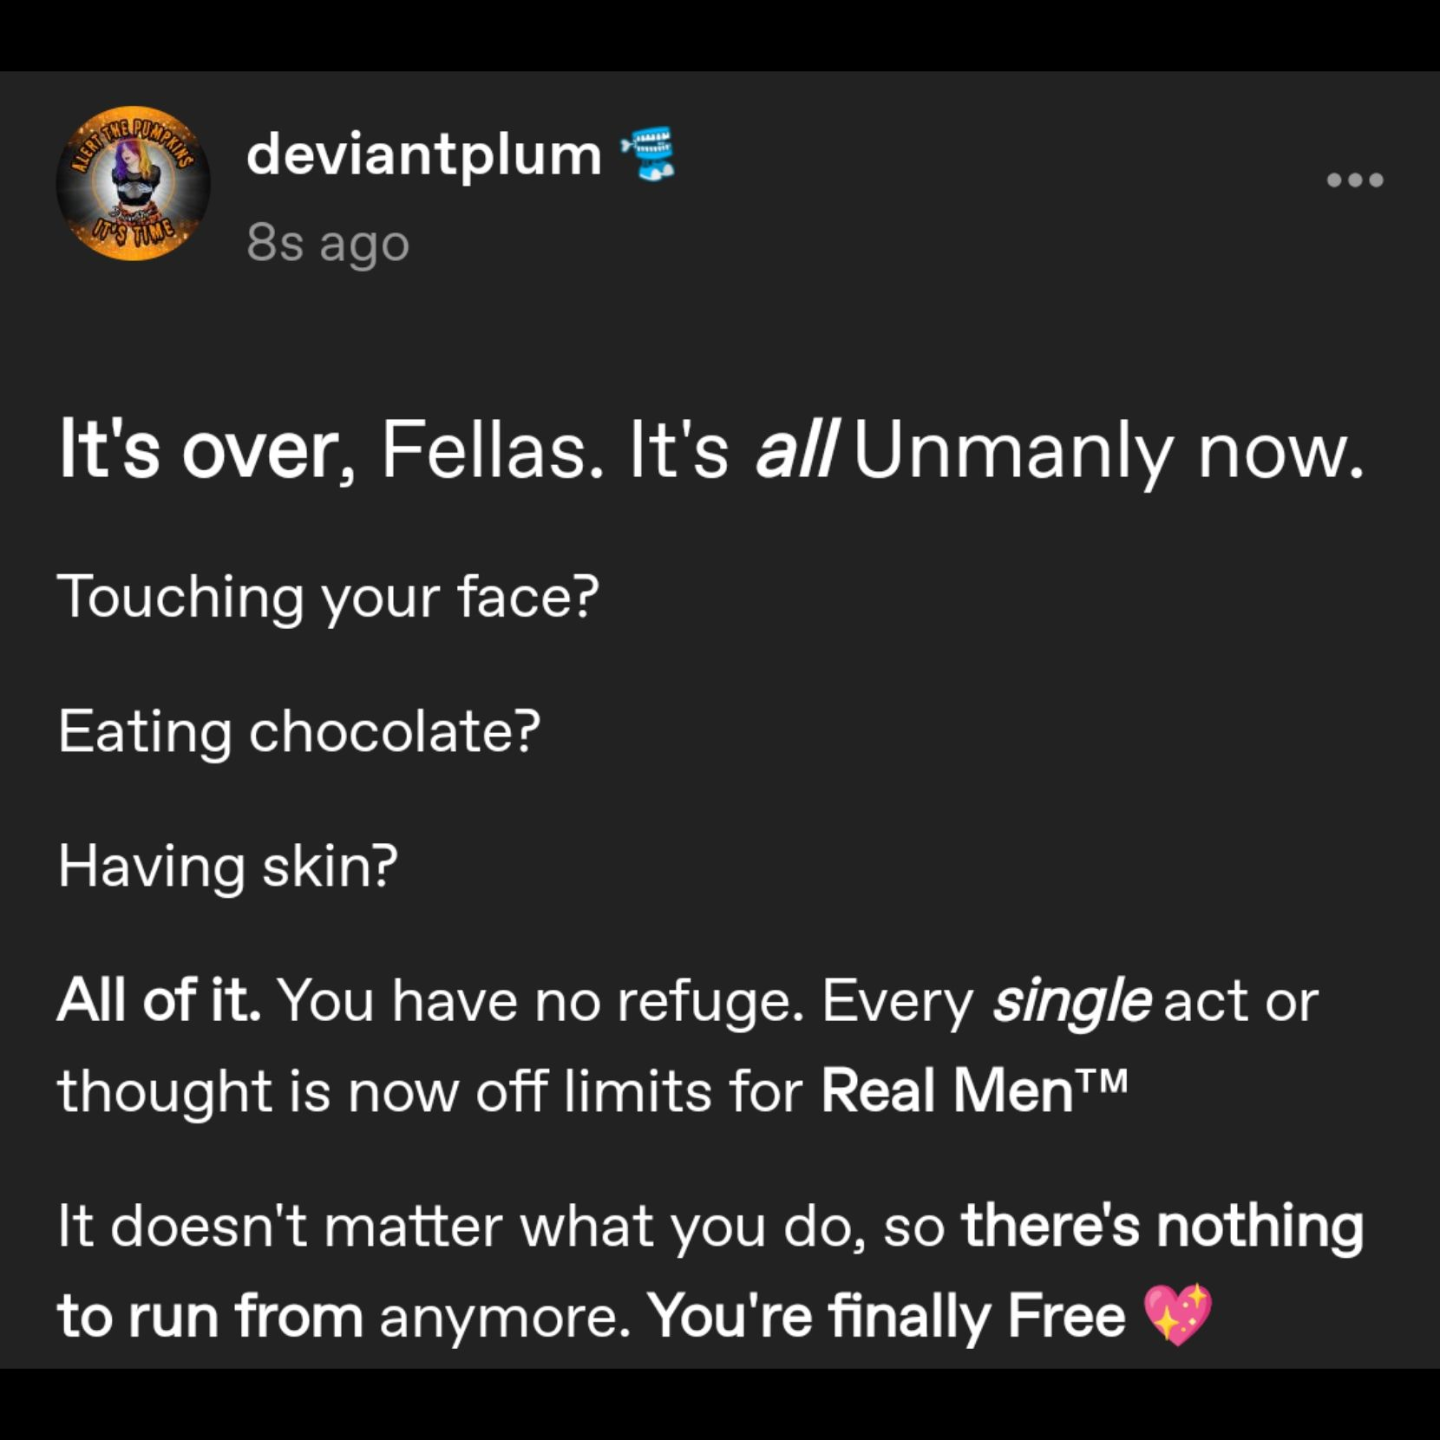
Task: Click the bold "You're finally Free" text
Action: point(886,1316)
